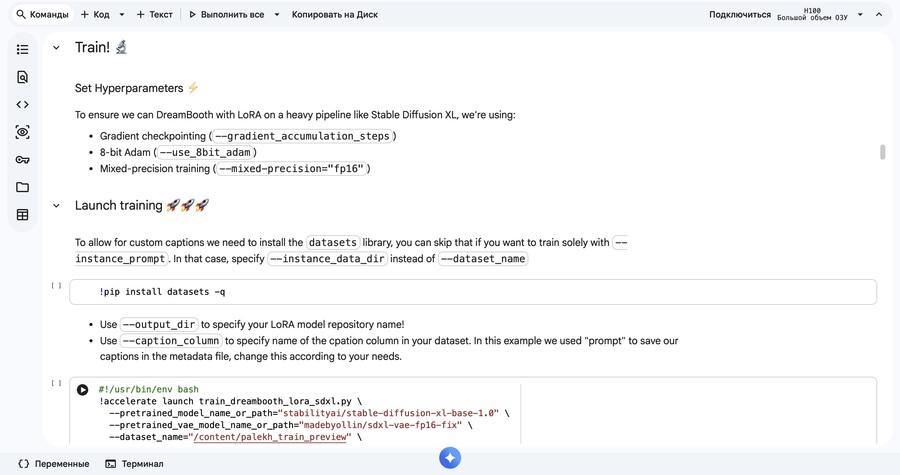Click --output_dir inline code

pyautogui.click(x=159, y=325)
